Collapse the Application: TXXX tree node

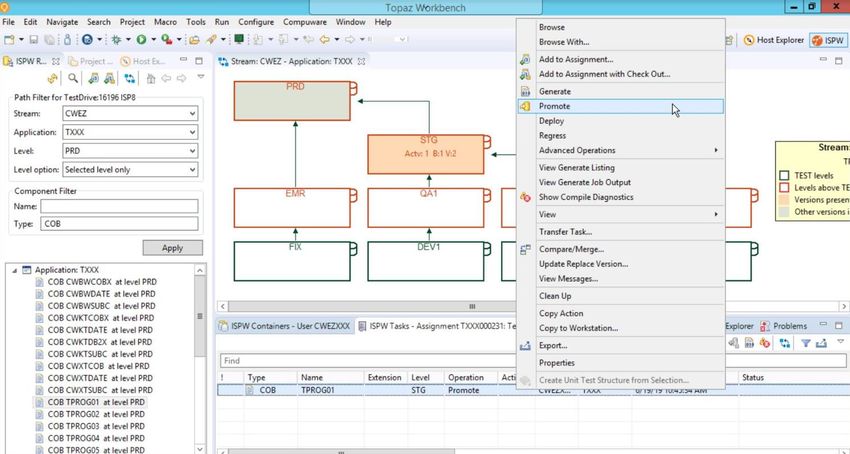(15, 270)
